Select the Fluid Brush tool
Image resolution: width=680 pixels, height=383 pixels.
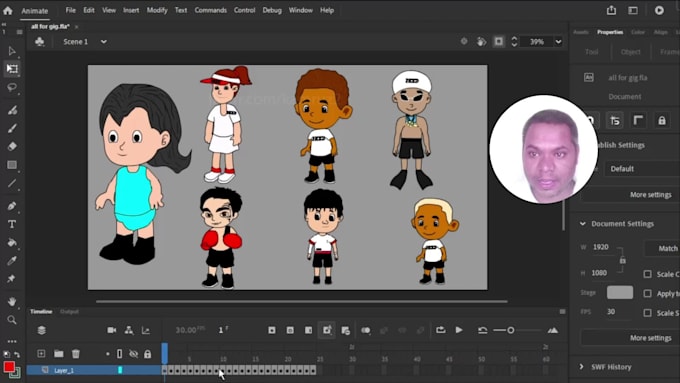tap(12, 110)
